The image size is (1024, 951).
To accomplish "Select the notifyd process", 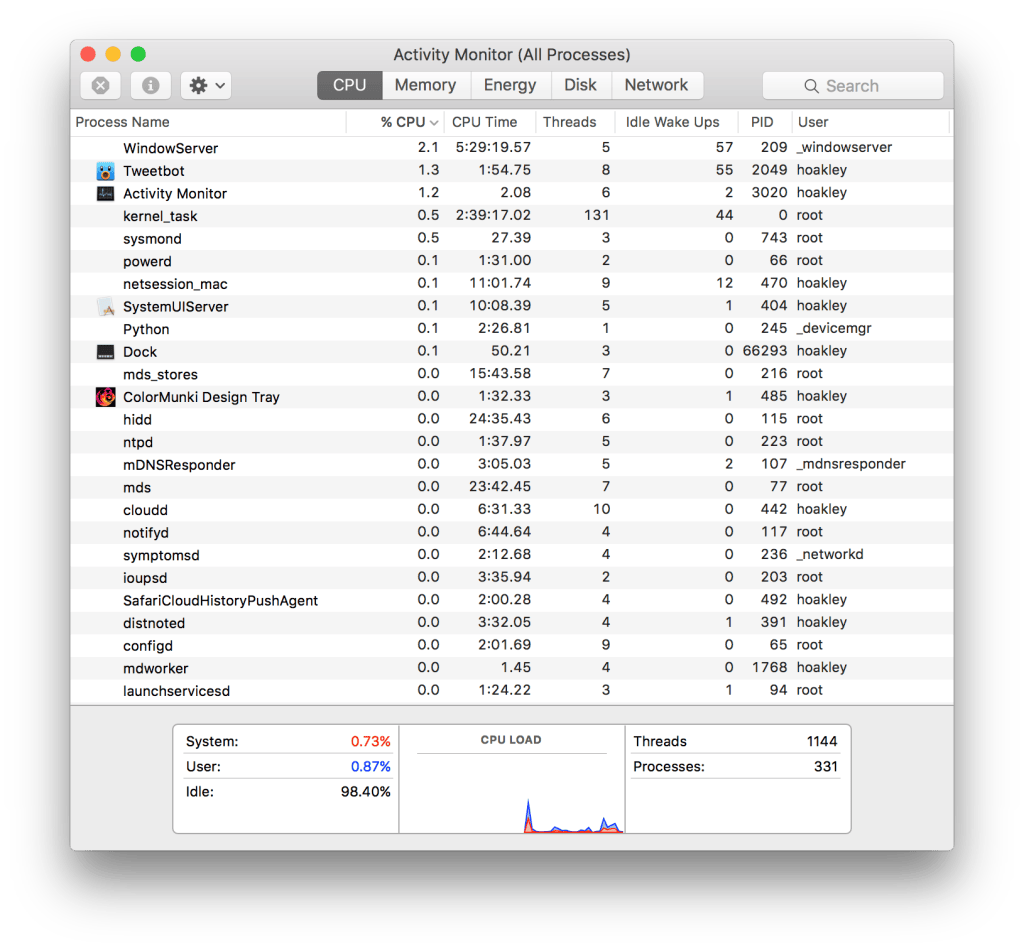I will click(x=512, y=532).
